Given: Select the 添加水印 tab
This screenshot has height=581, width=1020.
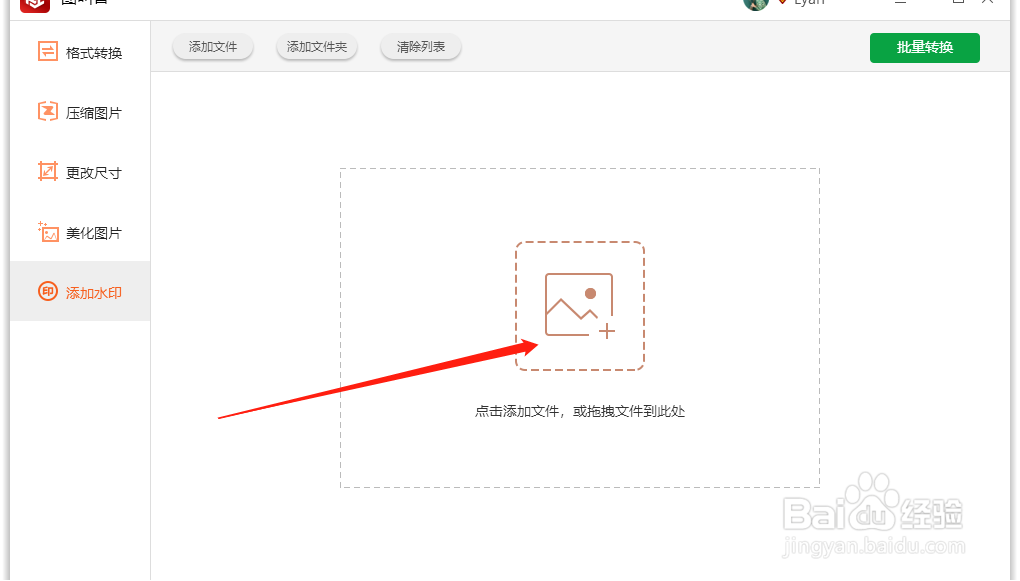Looking at the screenshot, I should (80, 291).
